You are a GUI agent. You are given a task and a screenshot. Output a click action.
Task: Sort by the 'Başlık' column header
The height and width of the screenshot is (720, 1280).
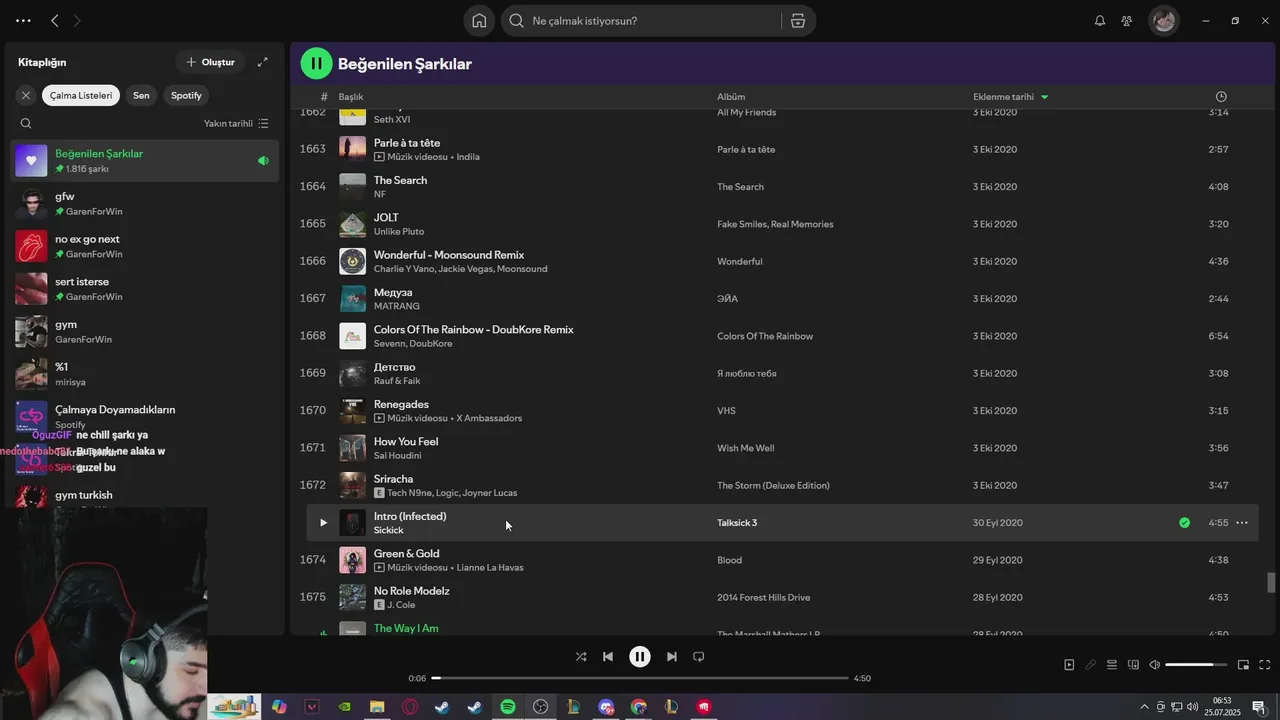(x=351, y=97)
